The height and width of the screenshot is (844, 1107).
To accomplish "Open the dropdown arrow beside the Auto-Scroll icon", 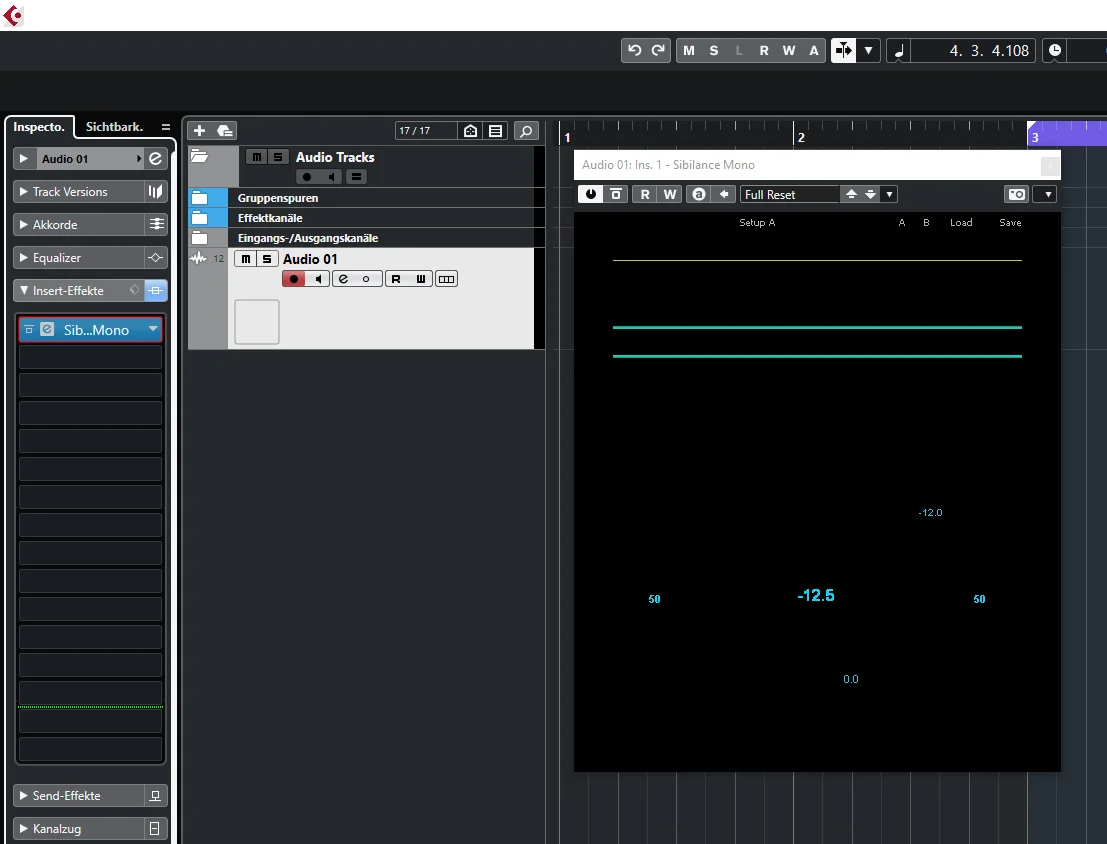I will [868, 50].
